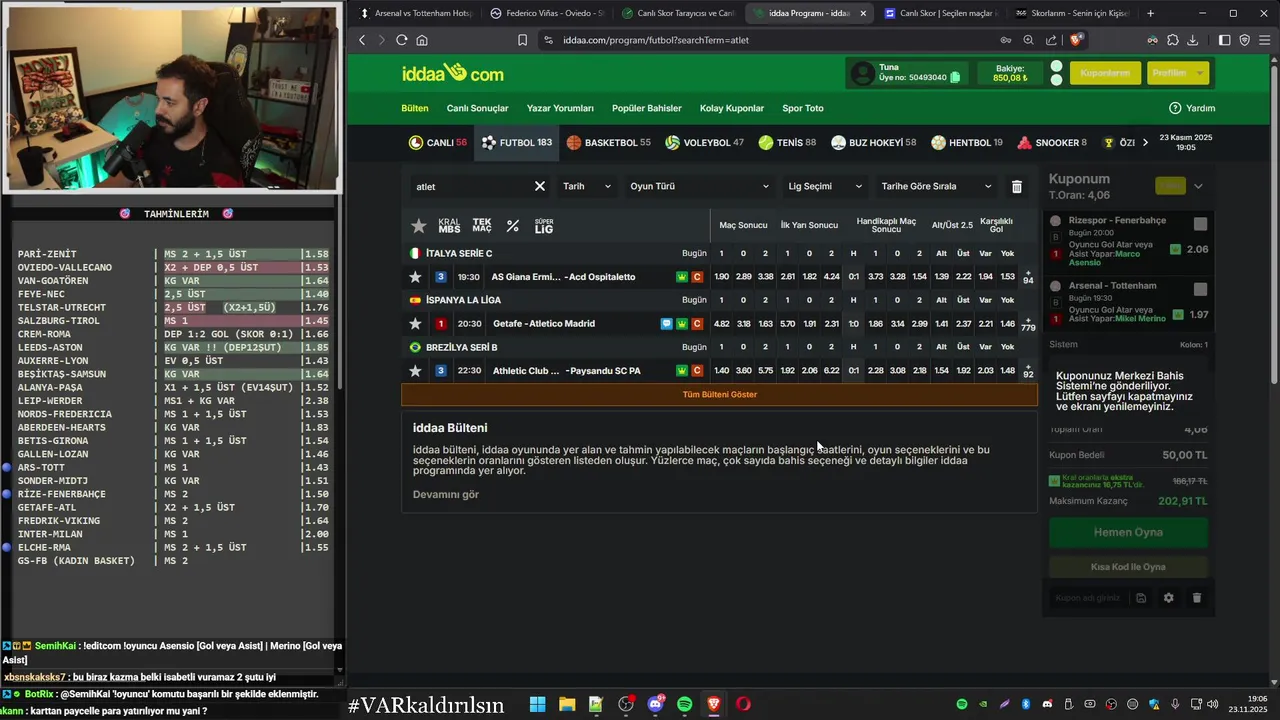The width and height of the screenshot is (1280, 720).
Task: Bookmark page with browser bookmark icon
Action: coord(522,40)
